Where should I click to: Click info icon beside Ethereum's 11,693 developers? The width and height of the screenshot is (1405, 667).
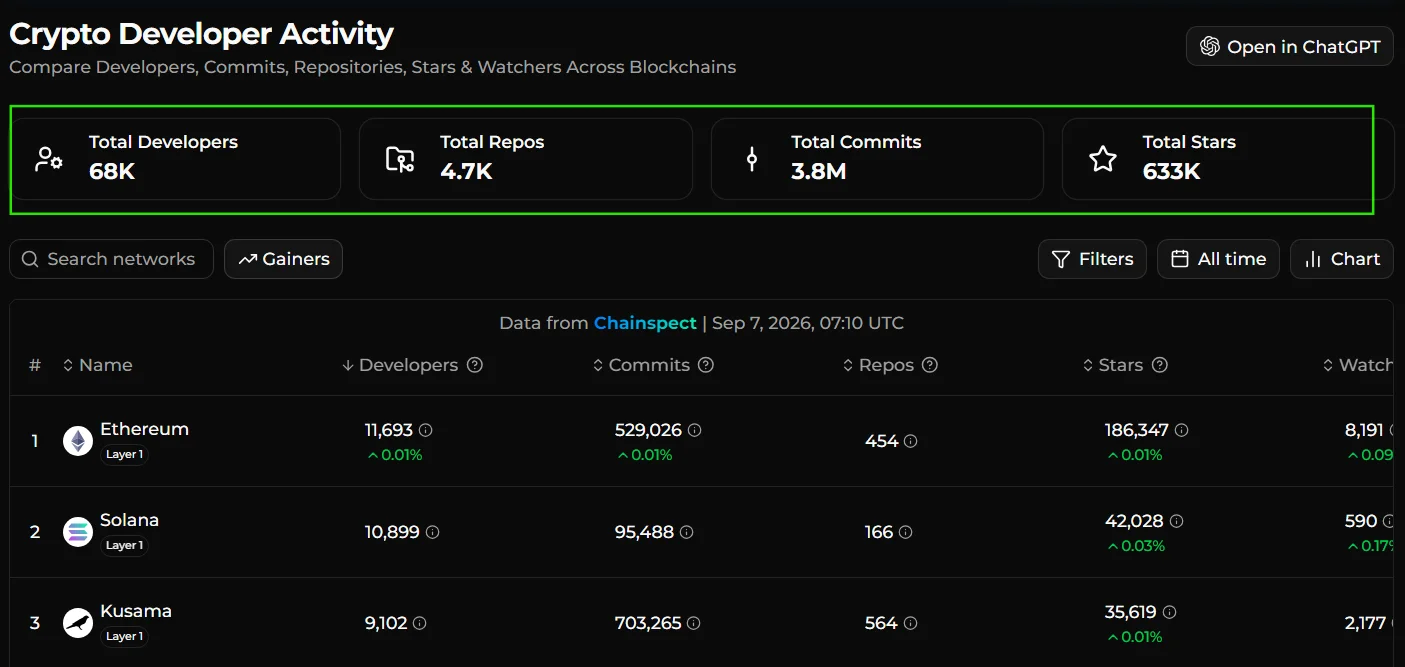tap(426, 430)
